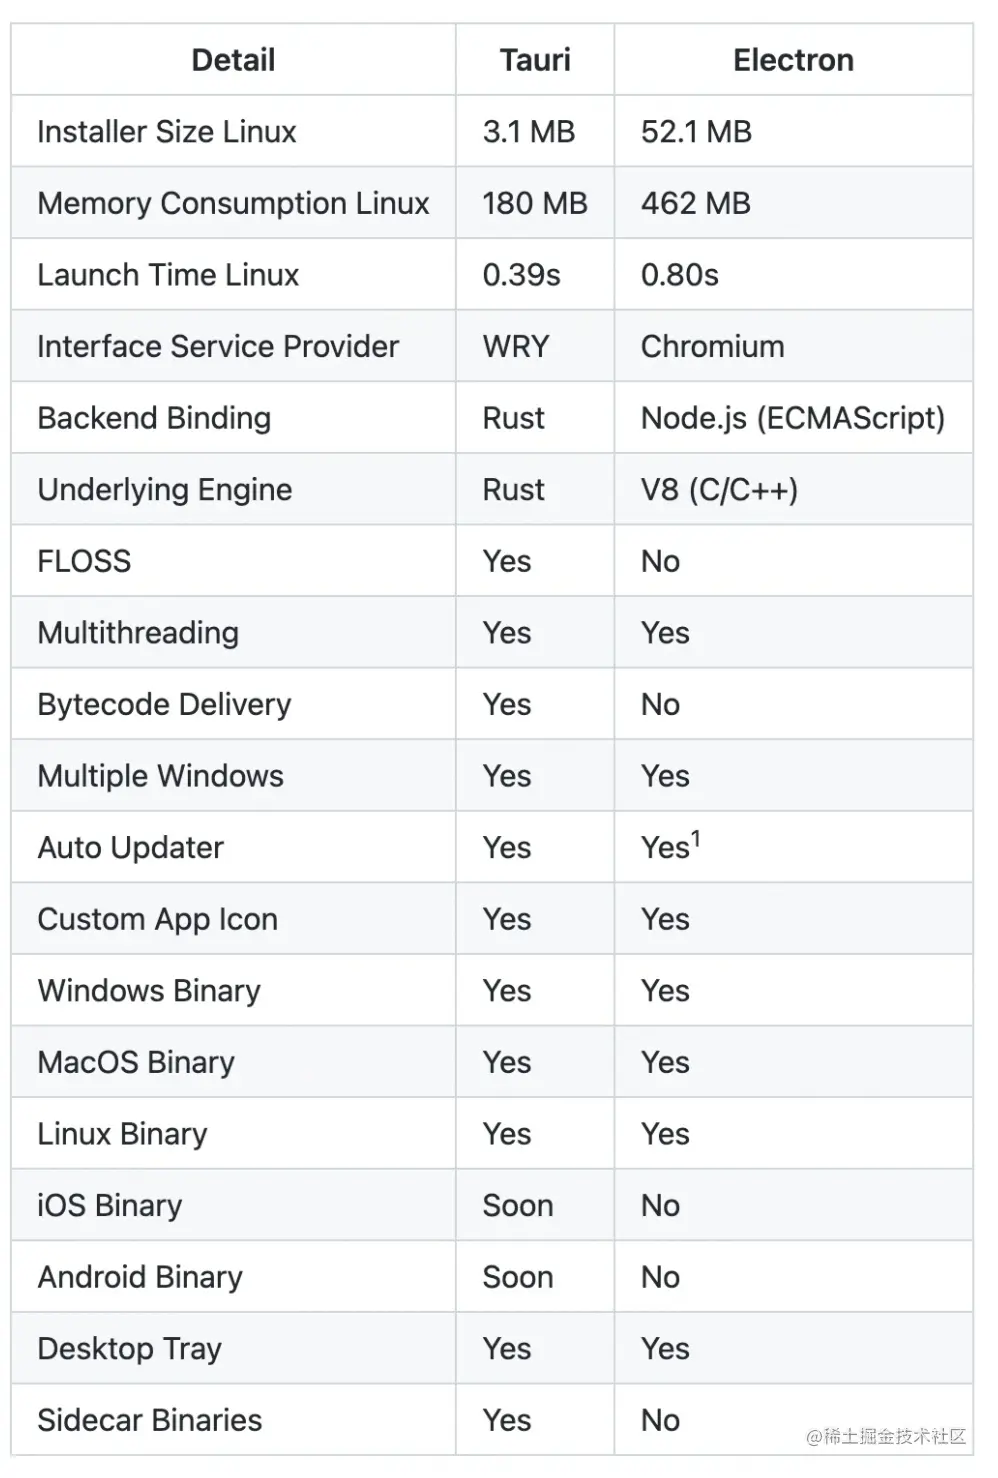Image resolution: width=998 pixels, height=1478 pixels.
Task: Select the FLOSS row label
Action: tap(84, 561)
